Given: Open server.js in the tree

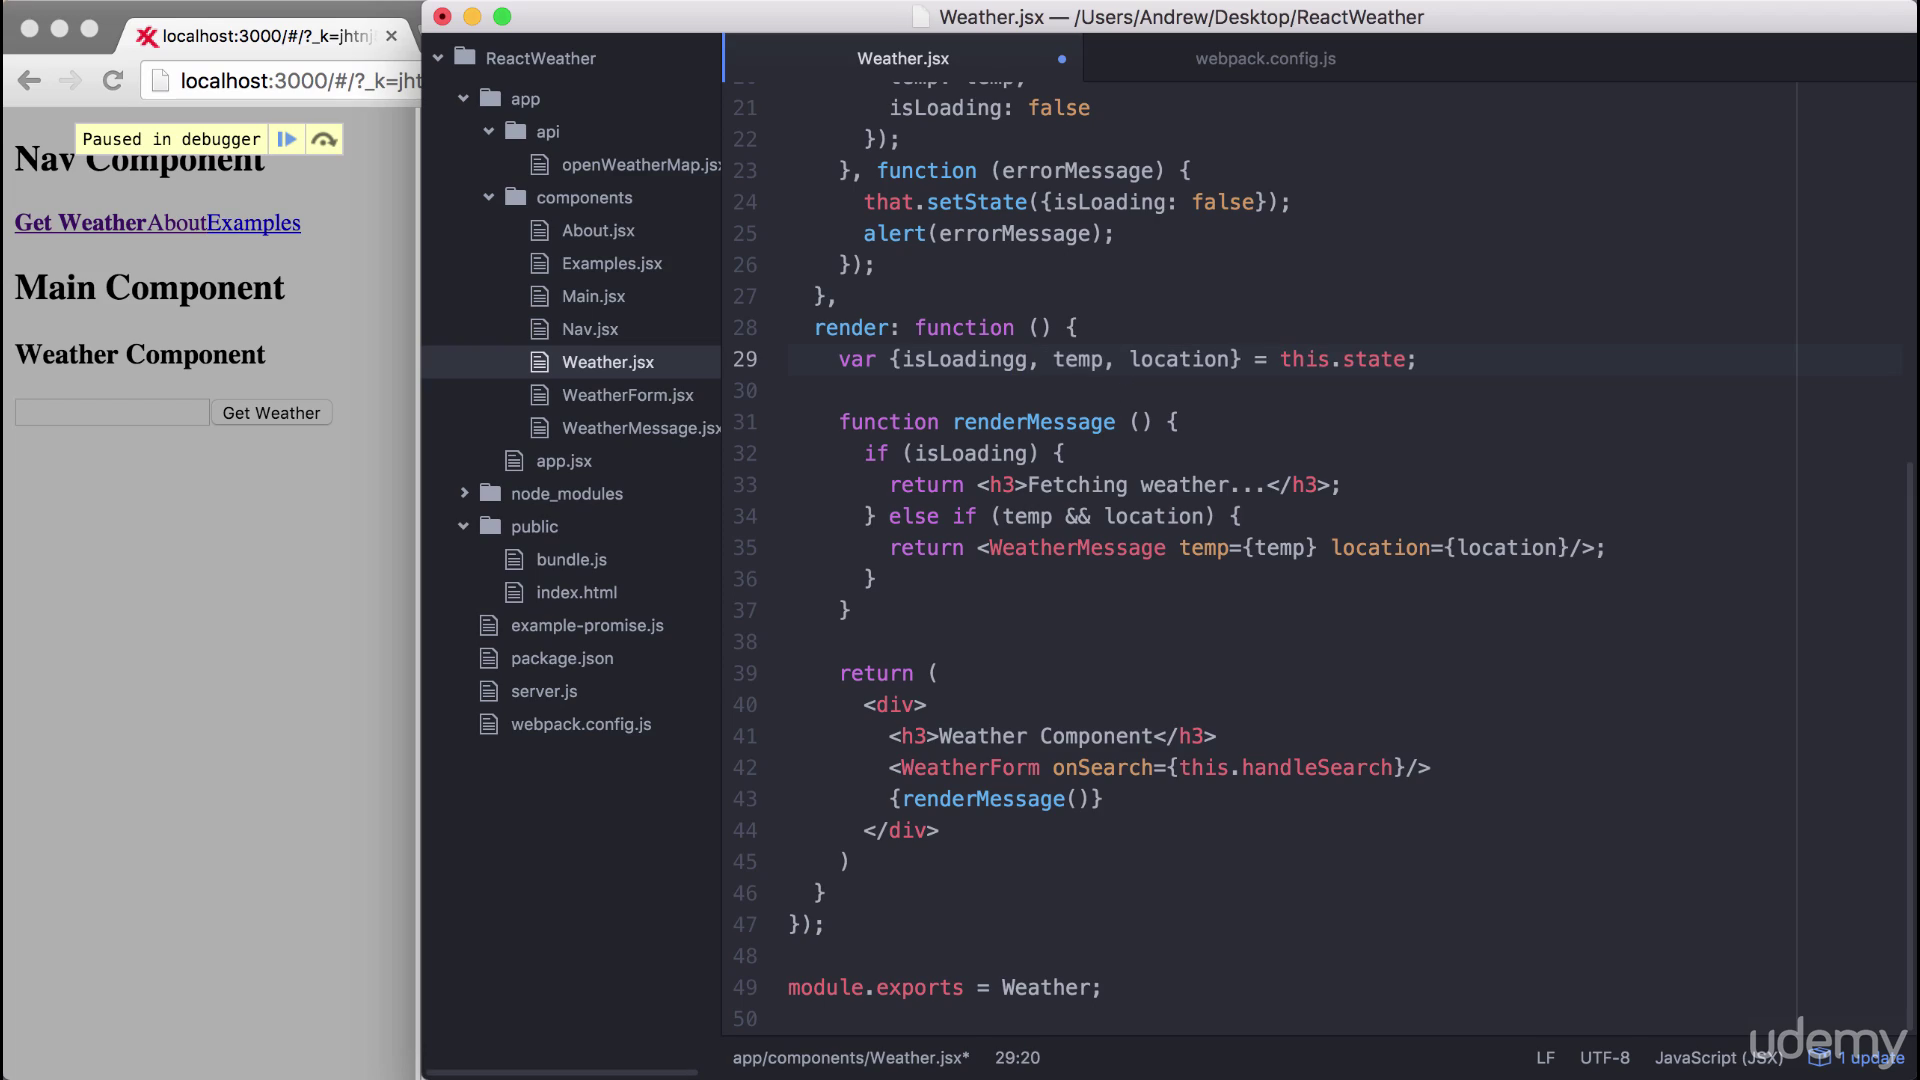Looking at the screenshot, I should [544, 692].
